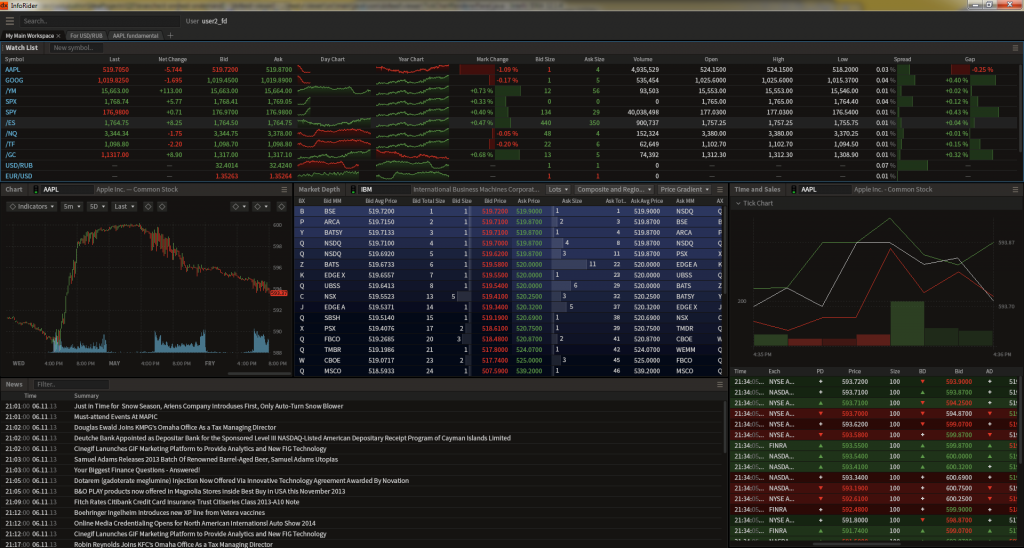Viewport: 1024px width, 548px height.
Task: Close the My Main Workspace tab
Action: tap(58, 35)
